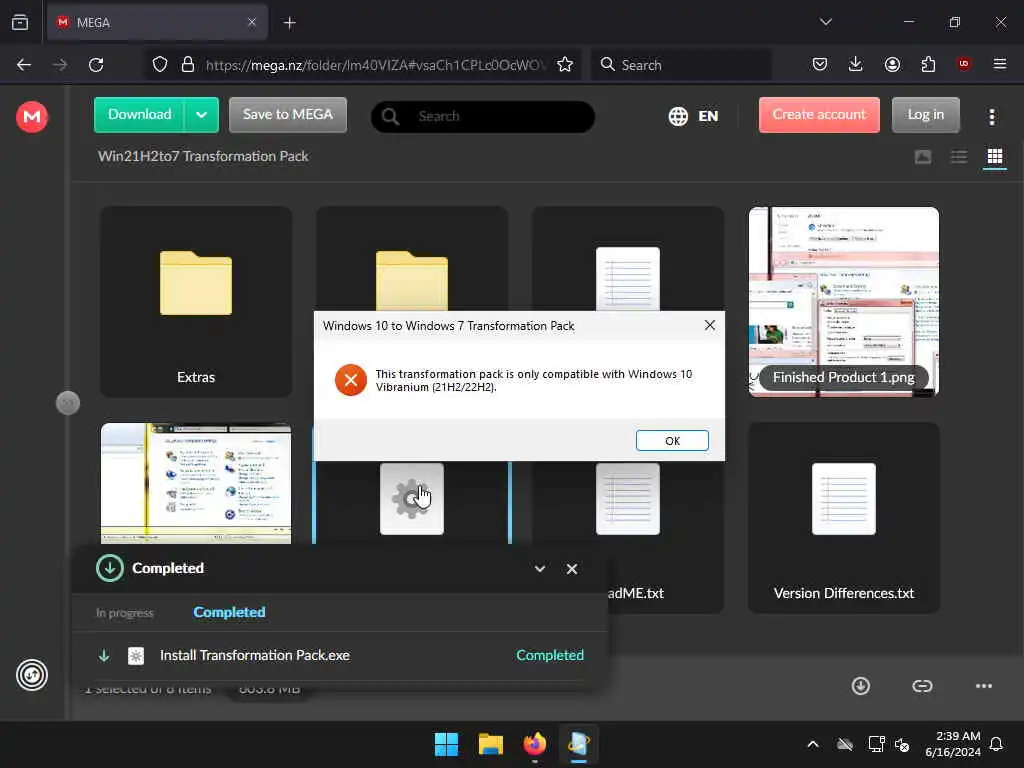Open File Explorer from taskbar
The height and width of the screenshot is (768, 1024).
pyautogui.click(x=490, y=744)
